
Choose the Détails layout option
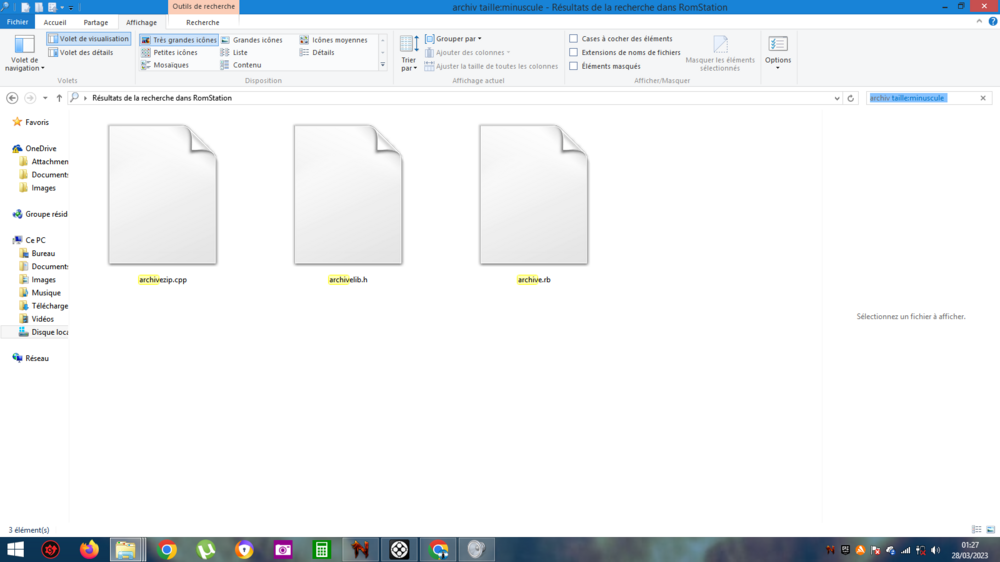pos(322,52)
